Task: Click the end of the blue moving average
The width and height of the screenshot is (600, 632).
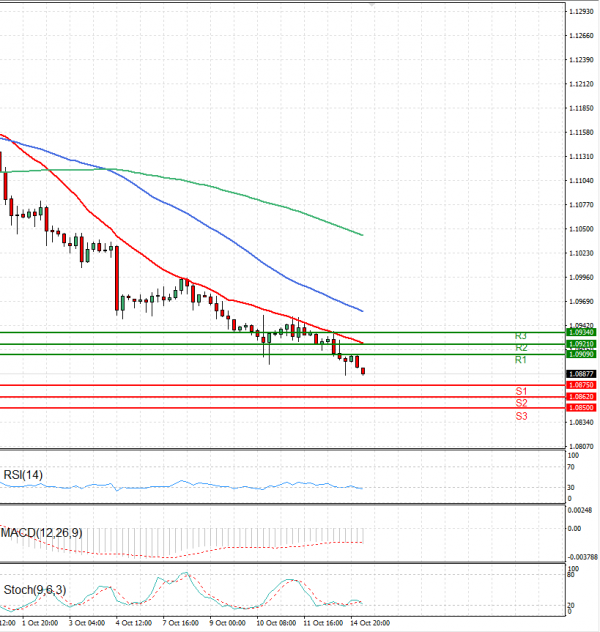Action: [x=362, y=311]
